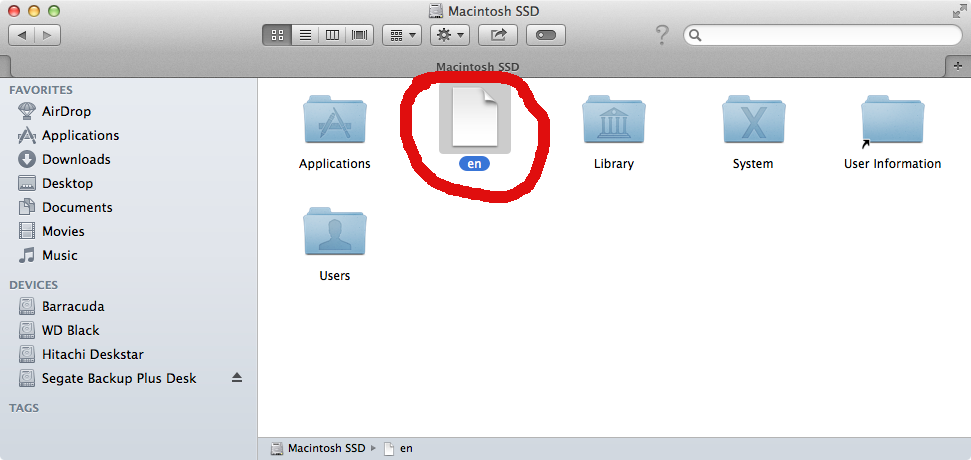Open Downloads in the sidebar
This screenshot has width=971, height=460.
coord(76,160)
